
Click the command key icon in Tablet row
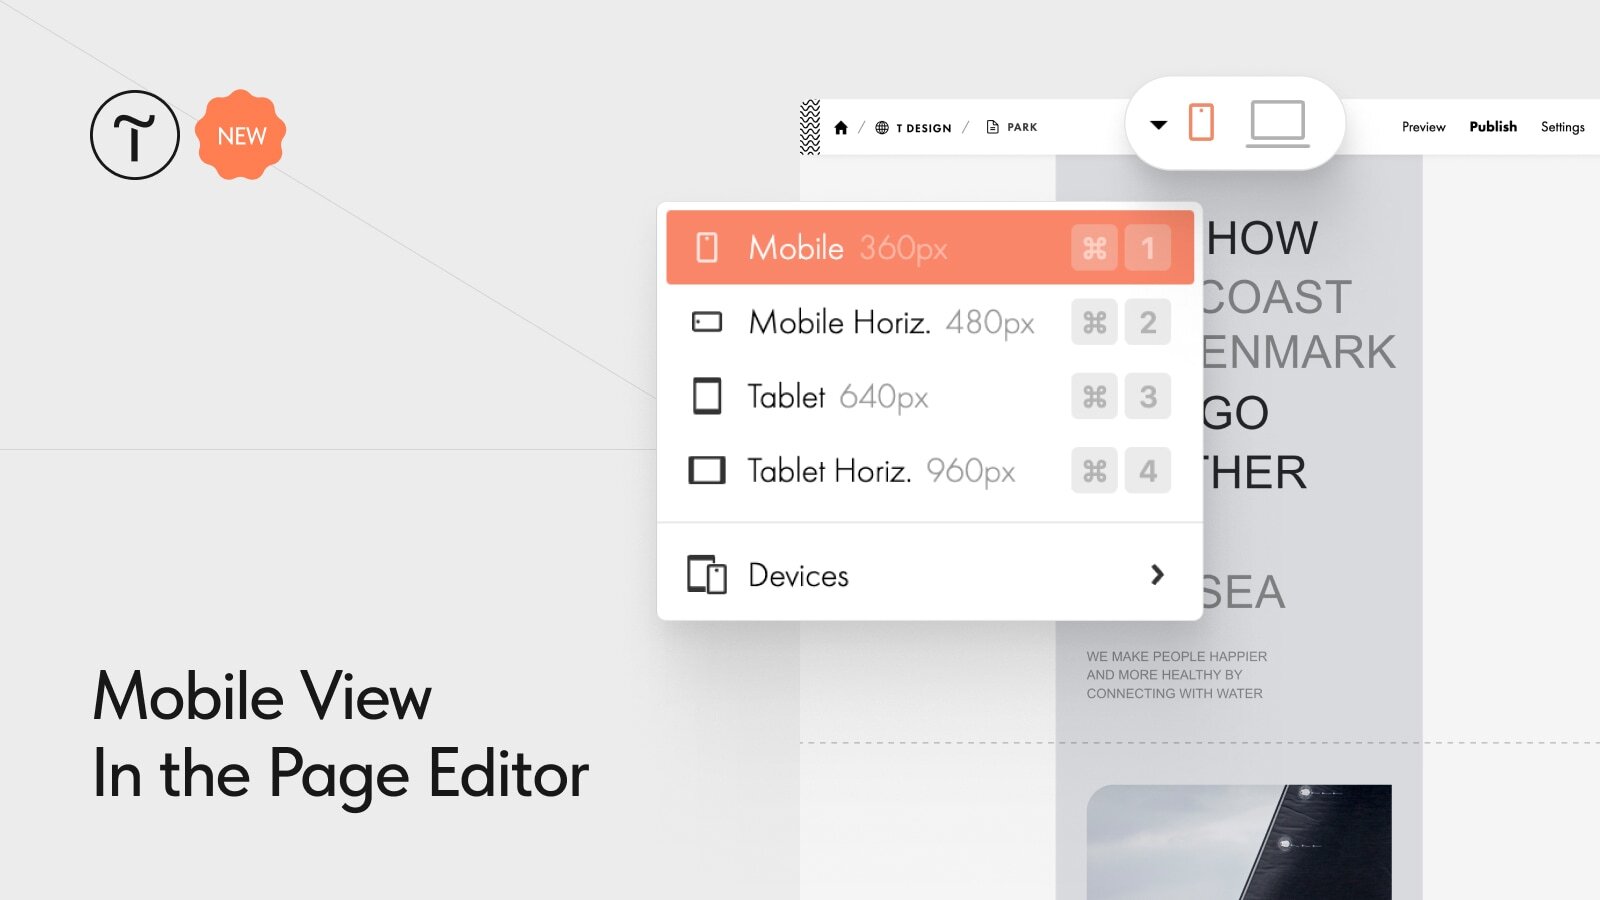pyautogui.click(x=1095, y=396)
